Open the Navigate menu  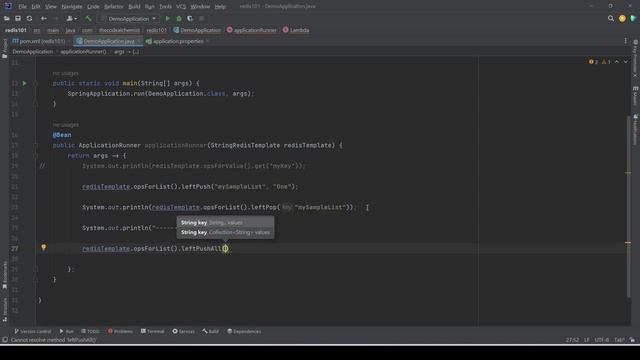coord(71,7)
